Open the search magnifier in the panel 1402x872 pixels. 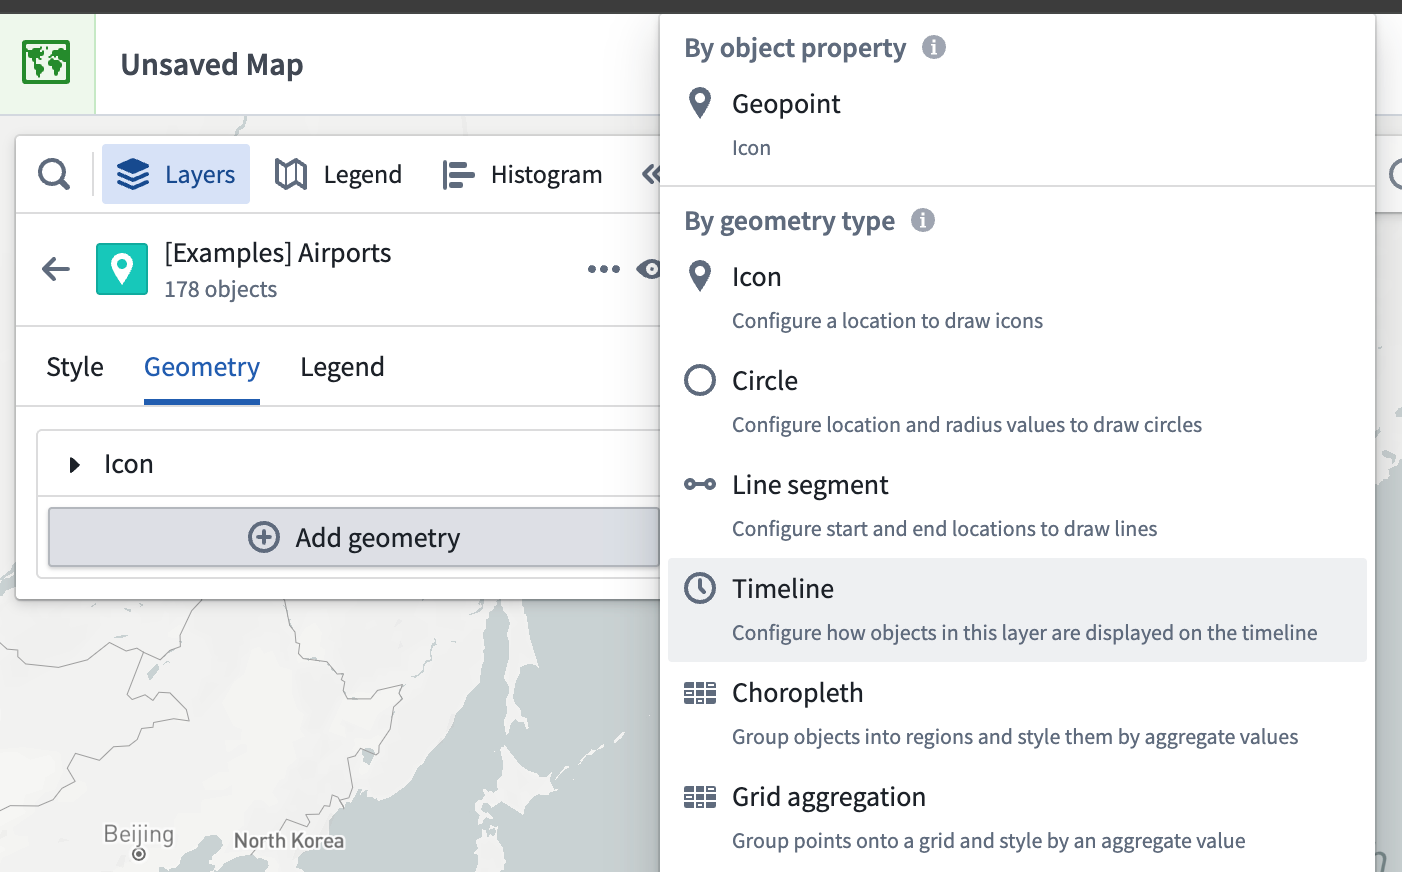54,174
